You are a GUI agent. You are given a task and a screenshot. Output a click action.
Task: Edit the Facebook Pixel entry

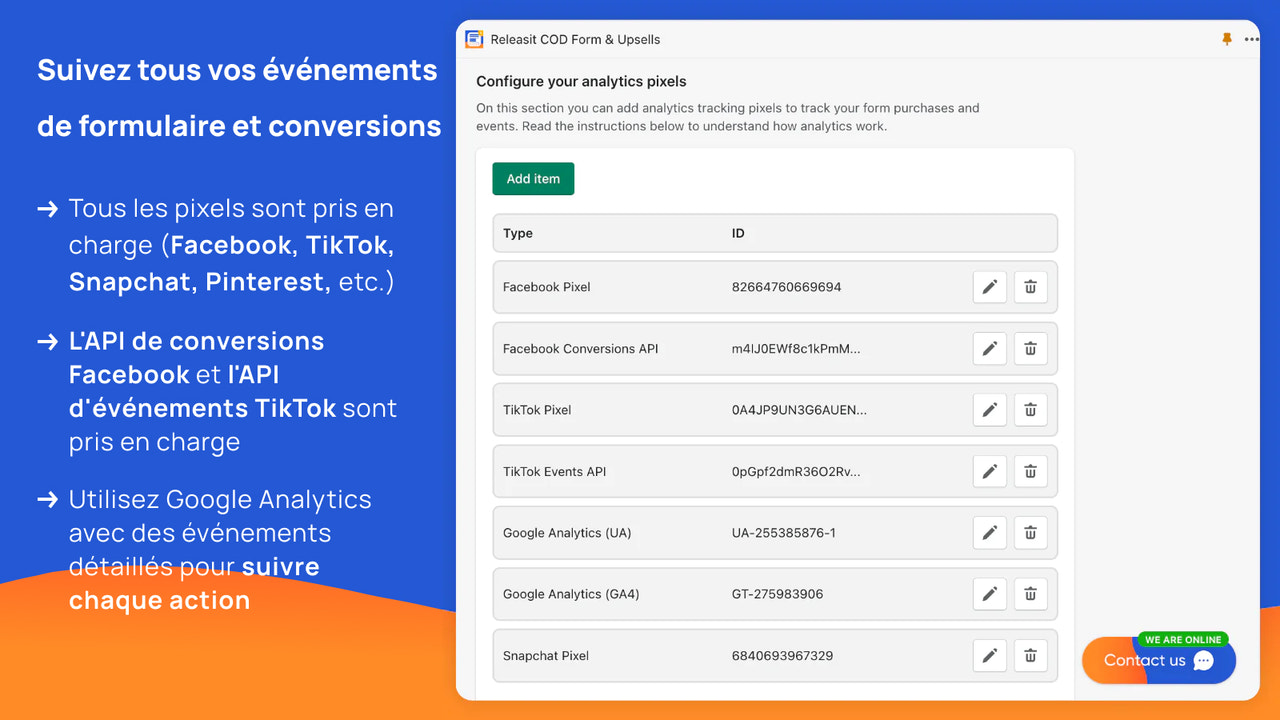(x=989, y=287)
